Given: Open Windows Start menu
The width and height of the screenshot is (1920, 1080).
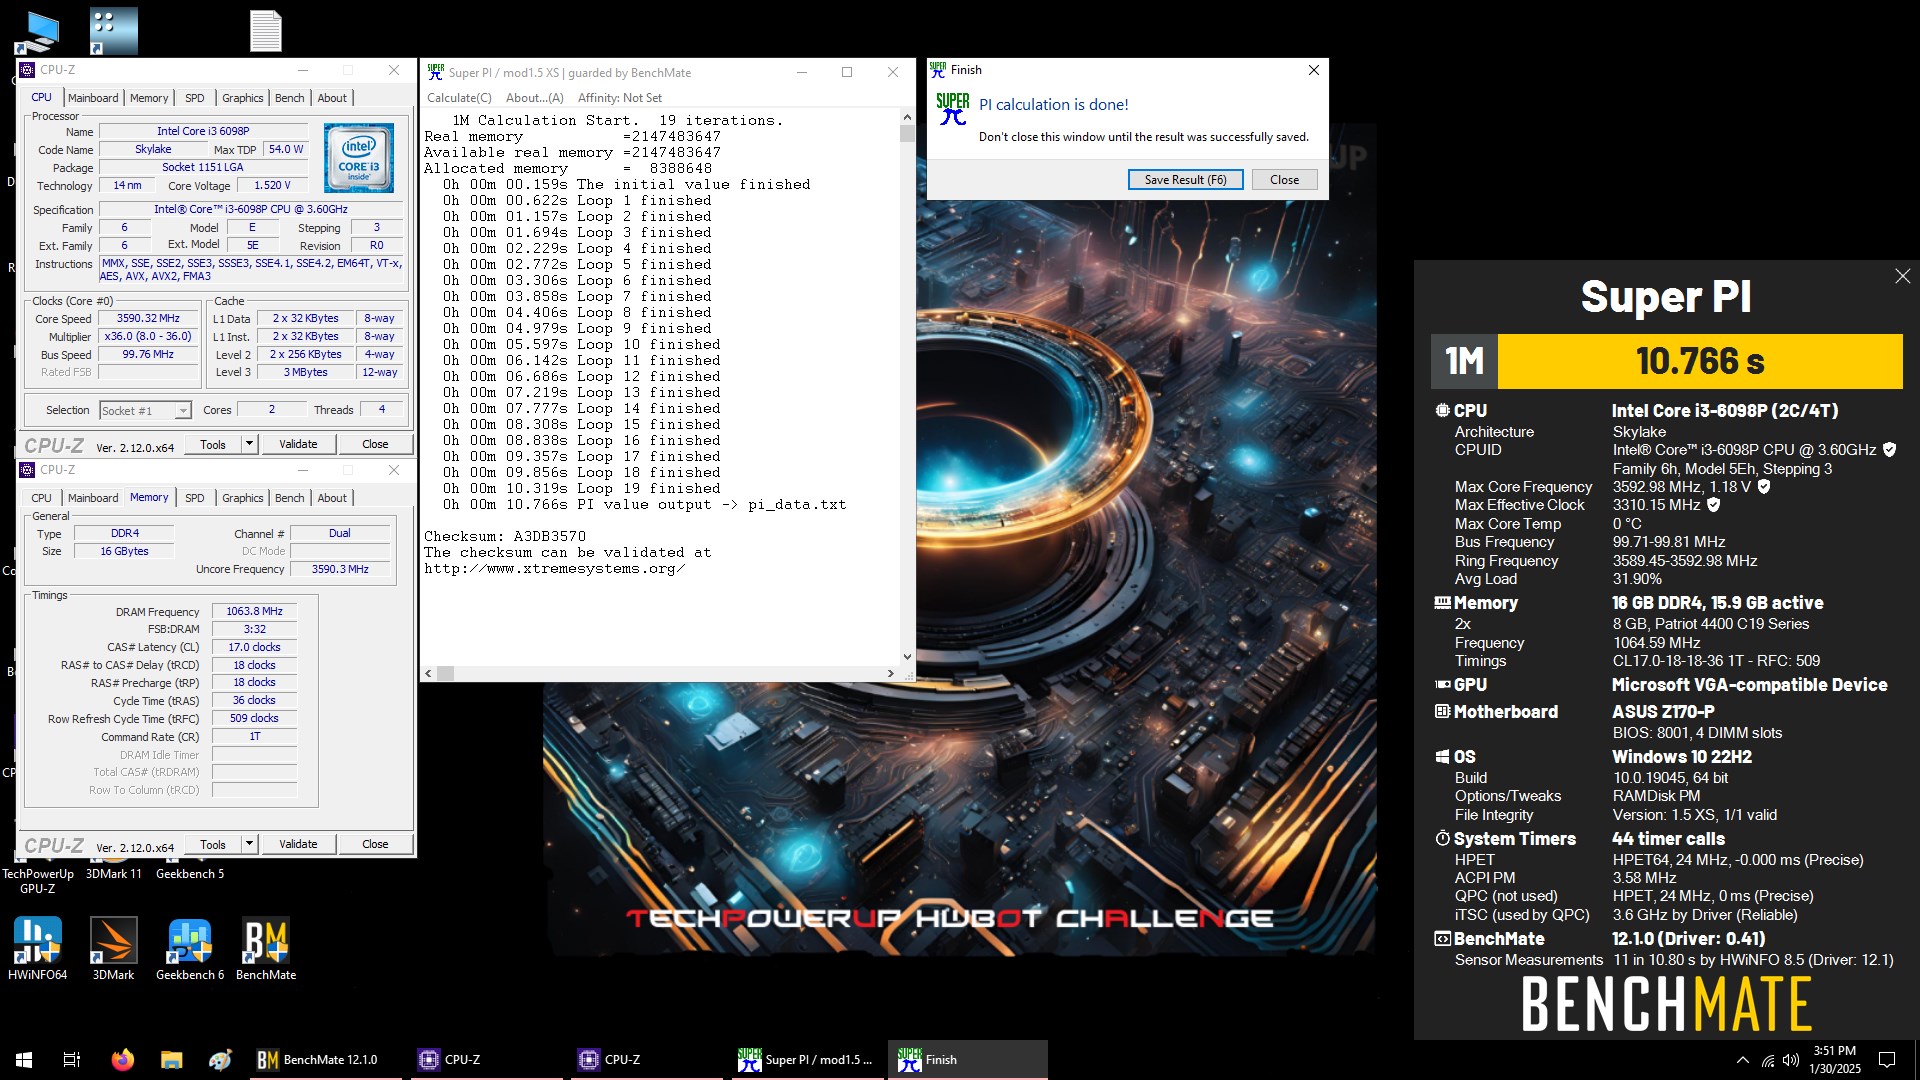Looking at the screenshot, I should pos(24,1059).
